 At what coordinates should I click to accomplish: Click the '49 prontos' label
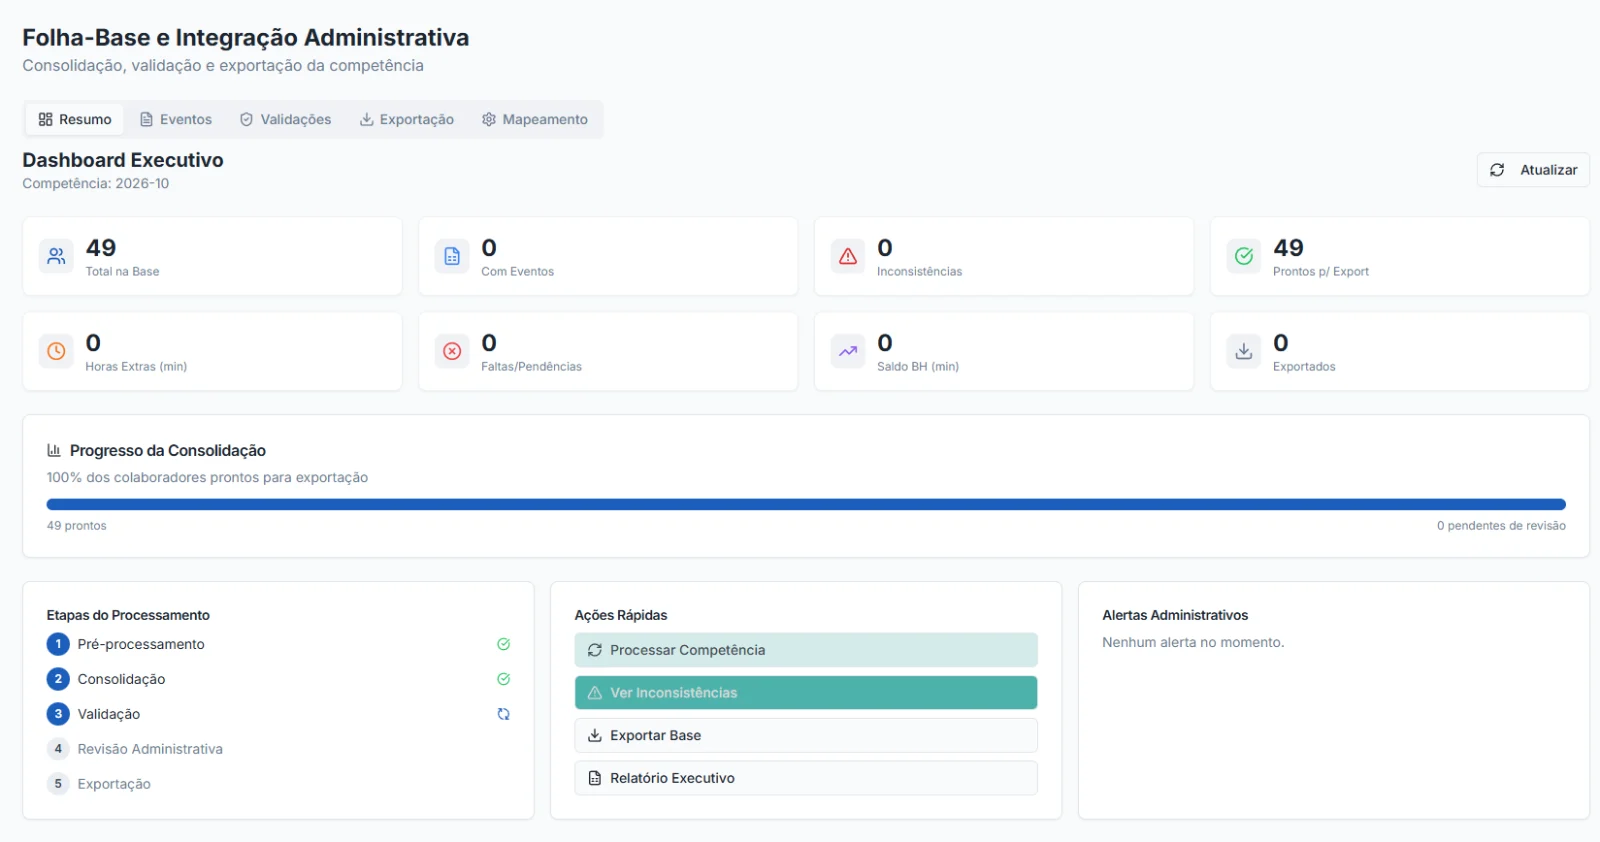point(76,526)
